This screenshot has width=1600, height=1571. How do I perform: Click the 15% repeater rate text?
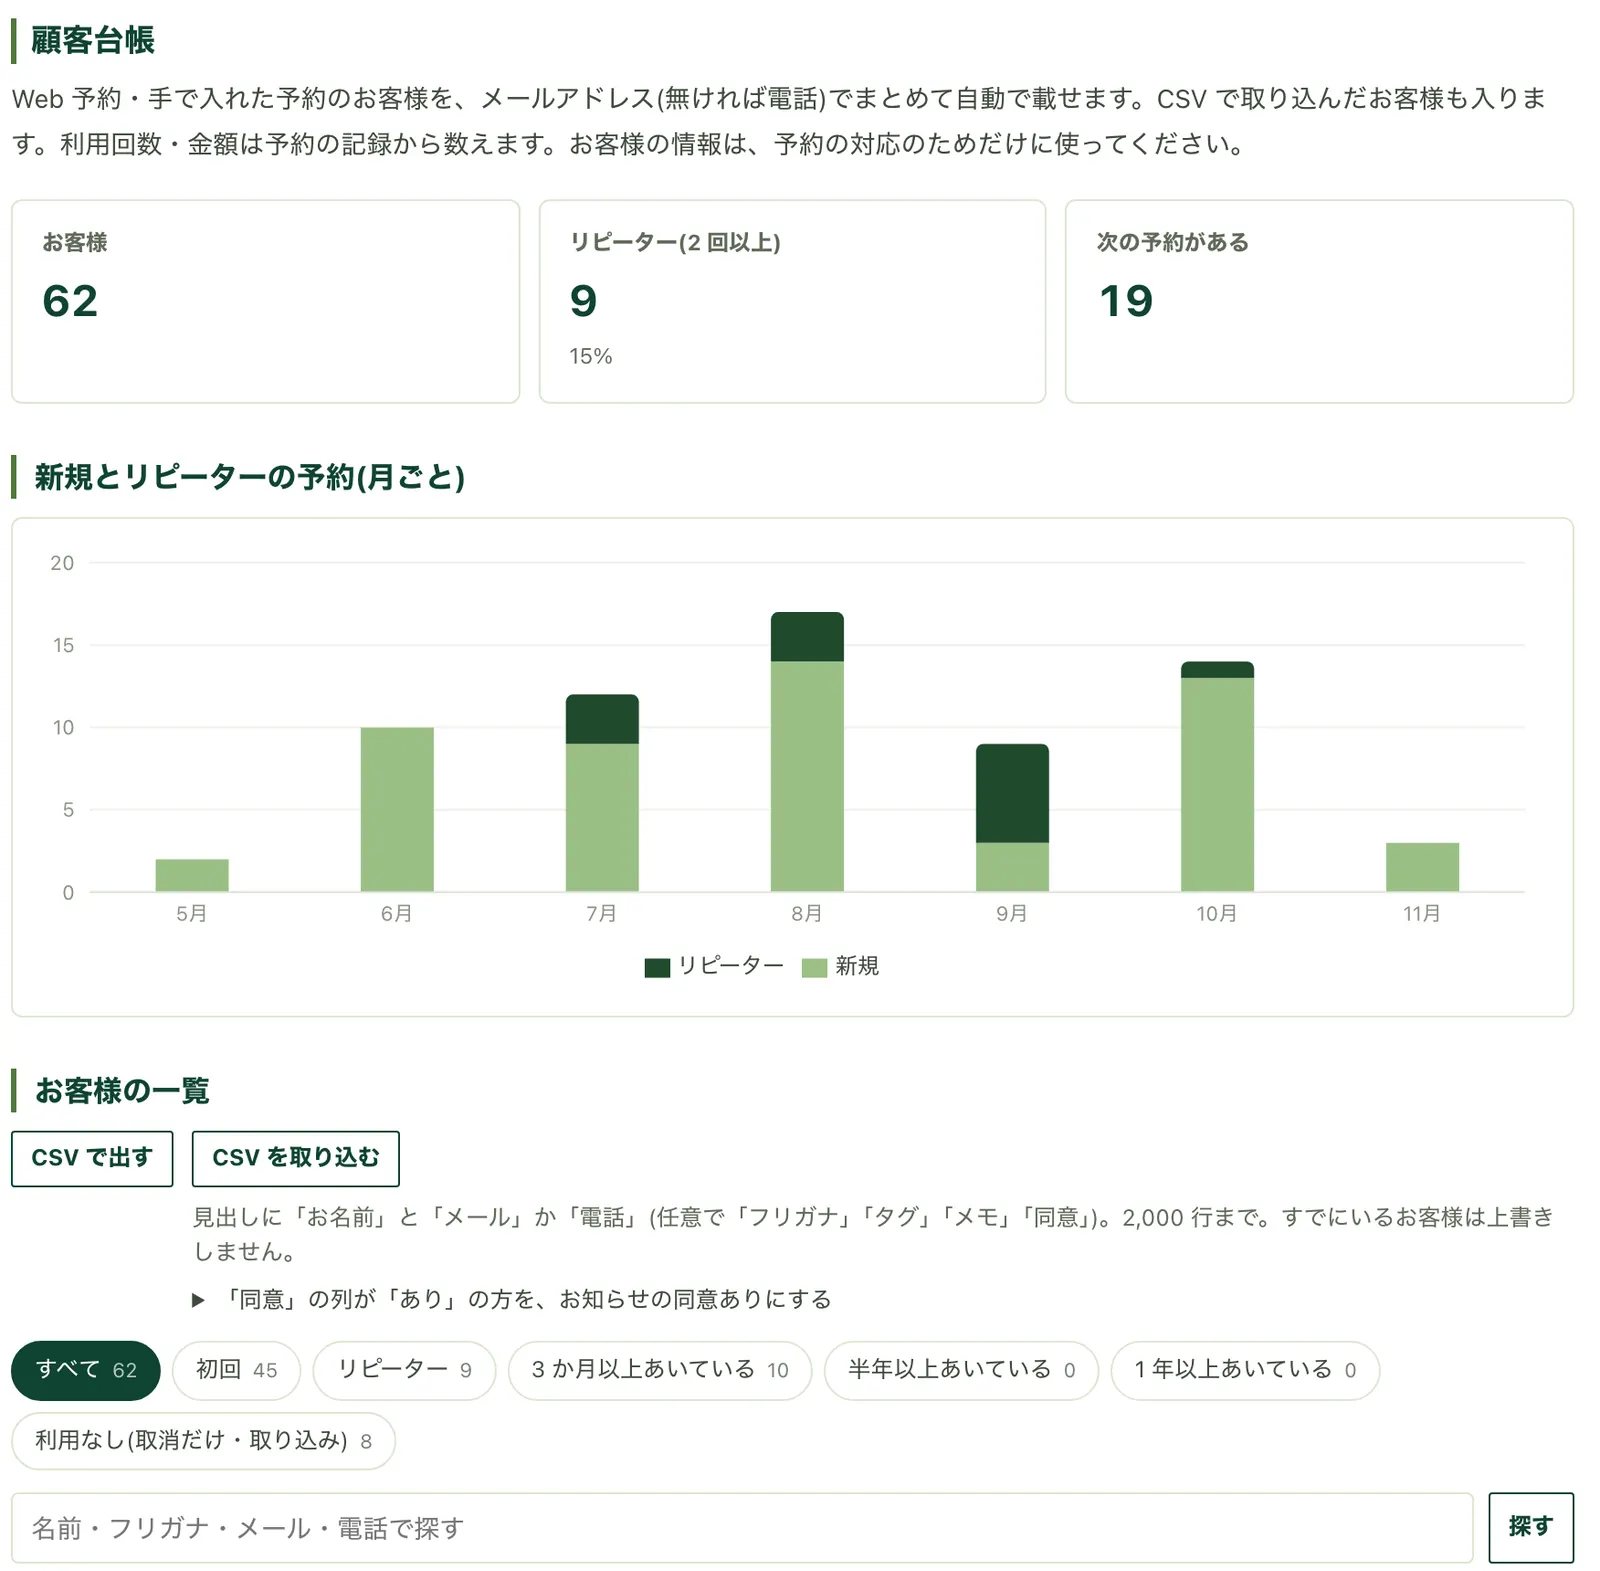[590, 356]
